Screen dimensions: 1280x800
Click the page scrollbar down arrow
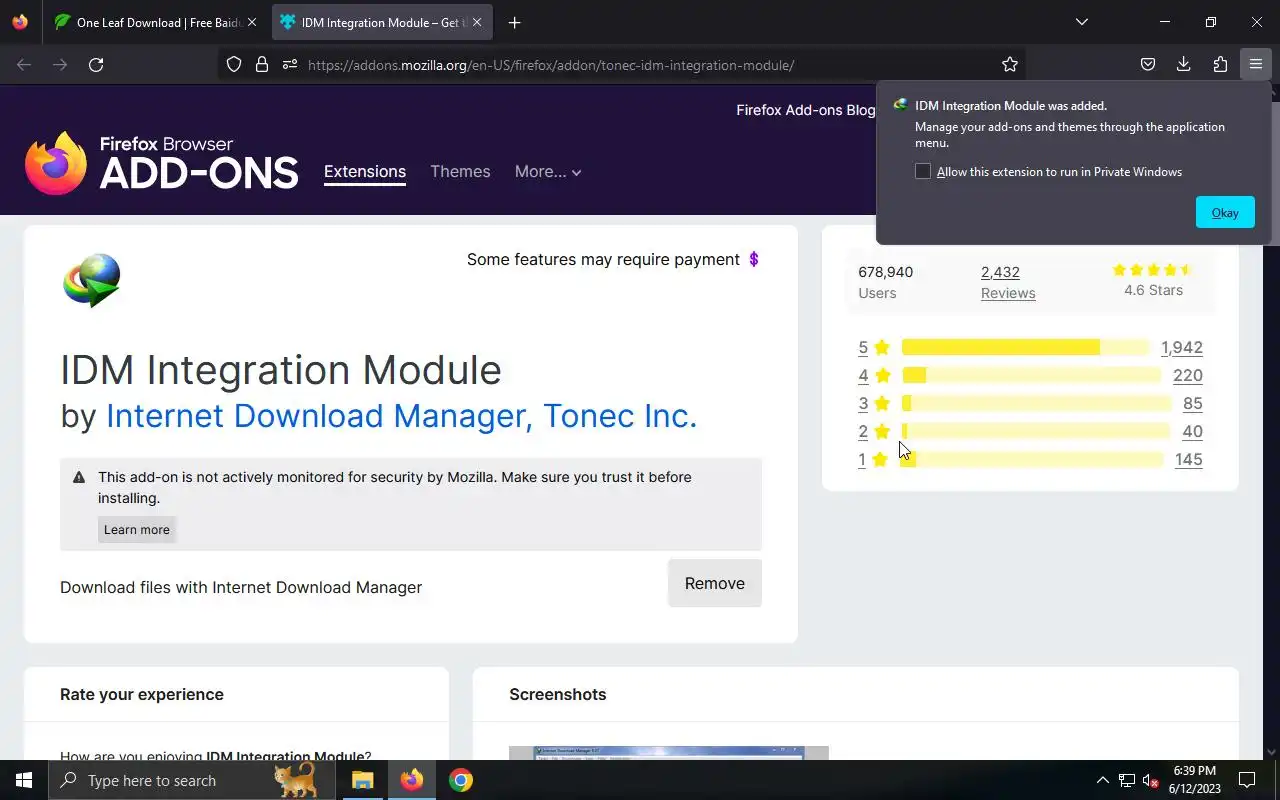pyautogui.click(x=1272, y=752)
